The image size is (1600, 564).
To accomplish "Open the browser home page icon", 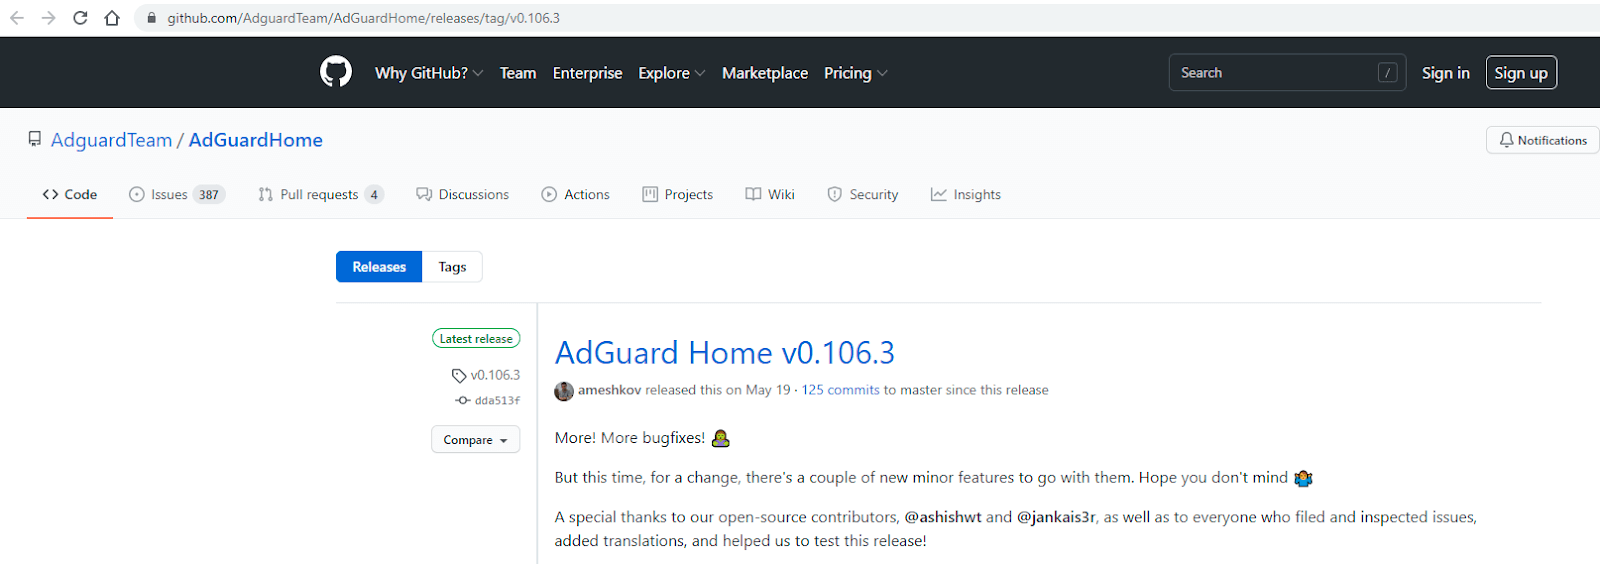I will tap(112, 18).
